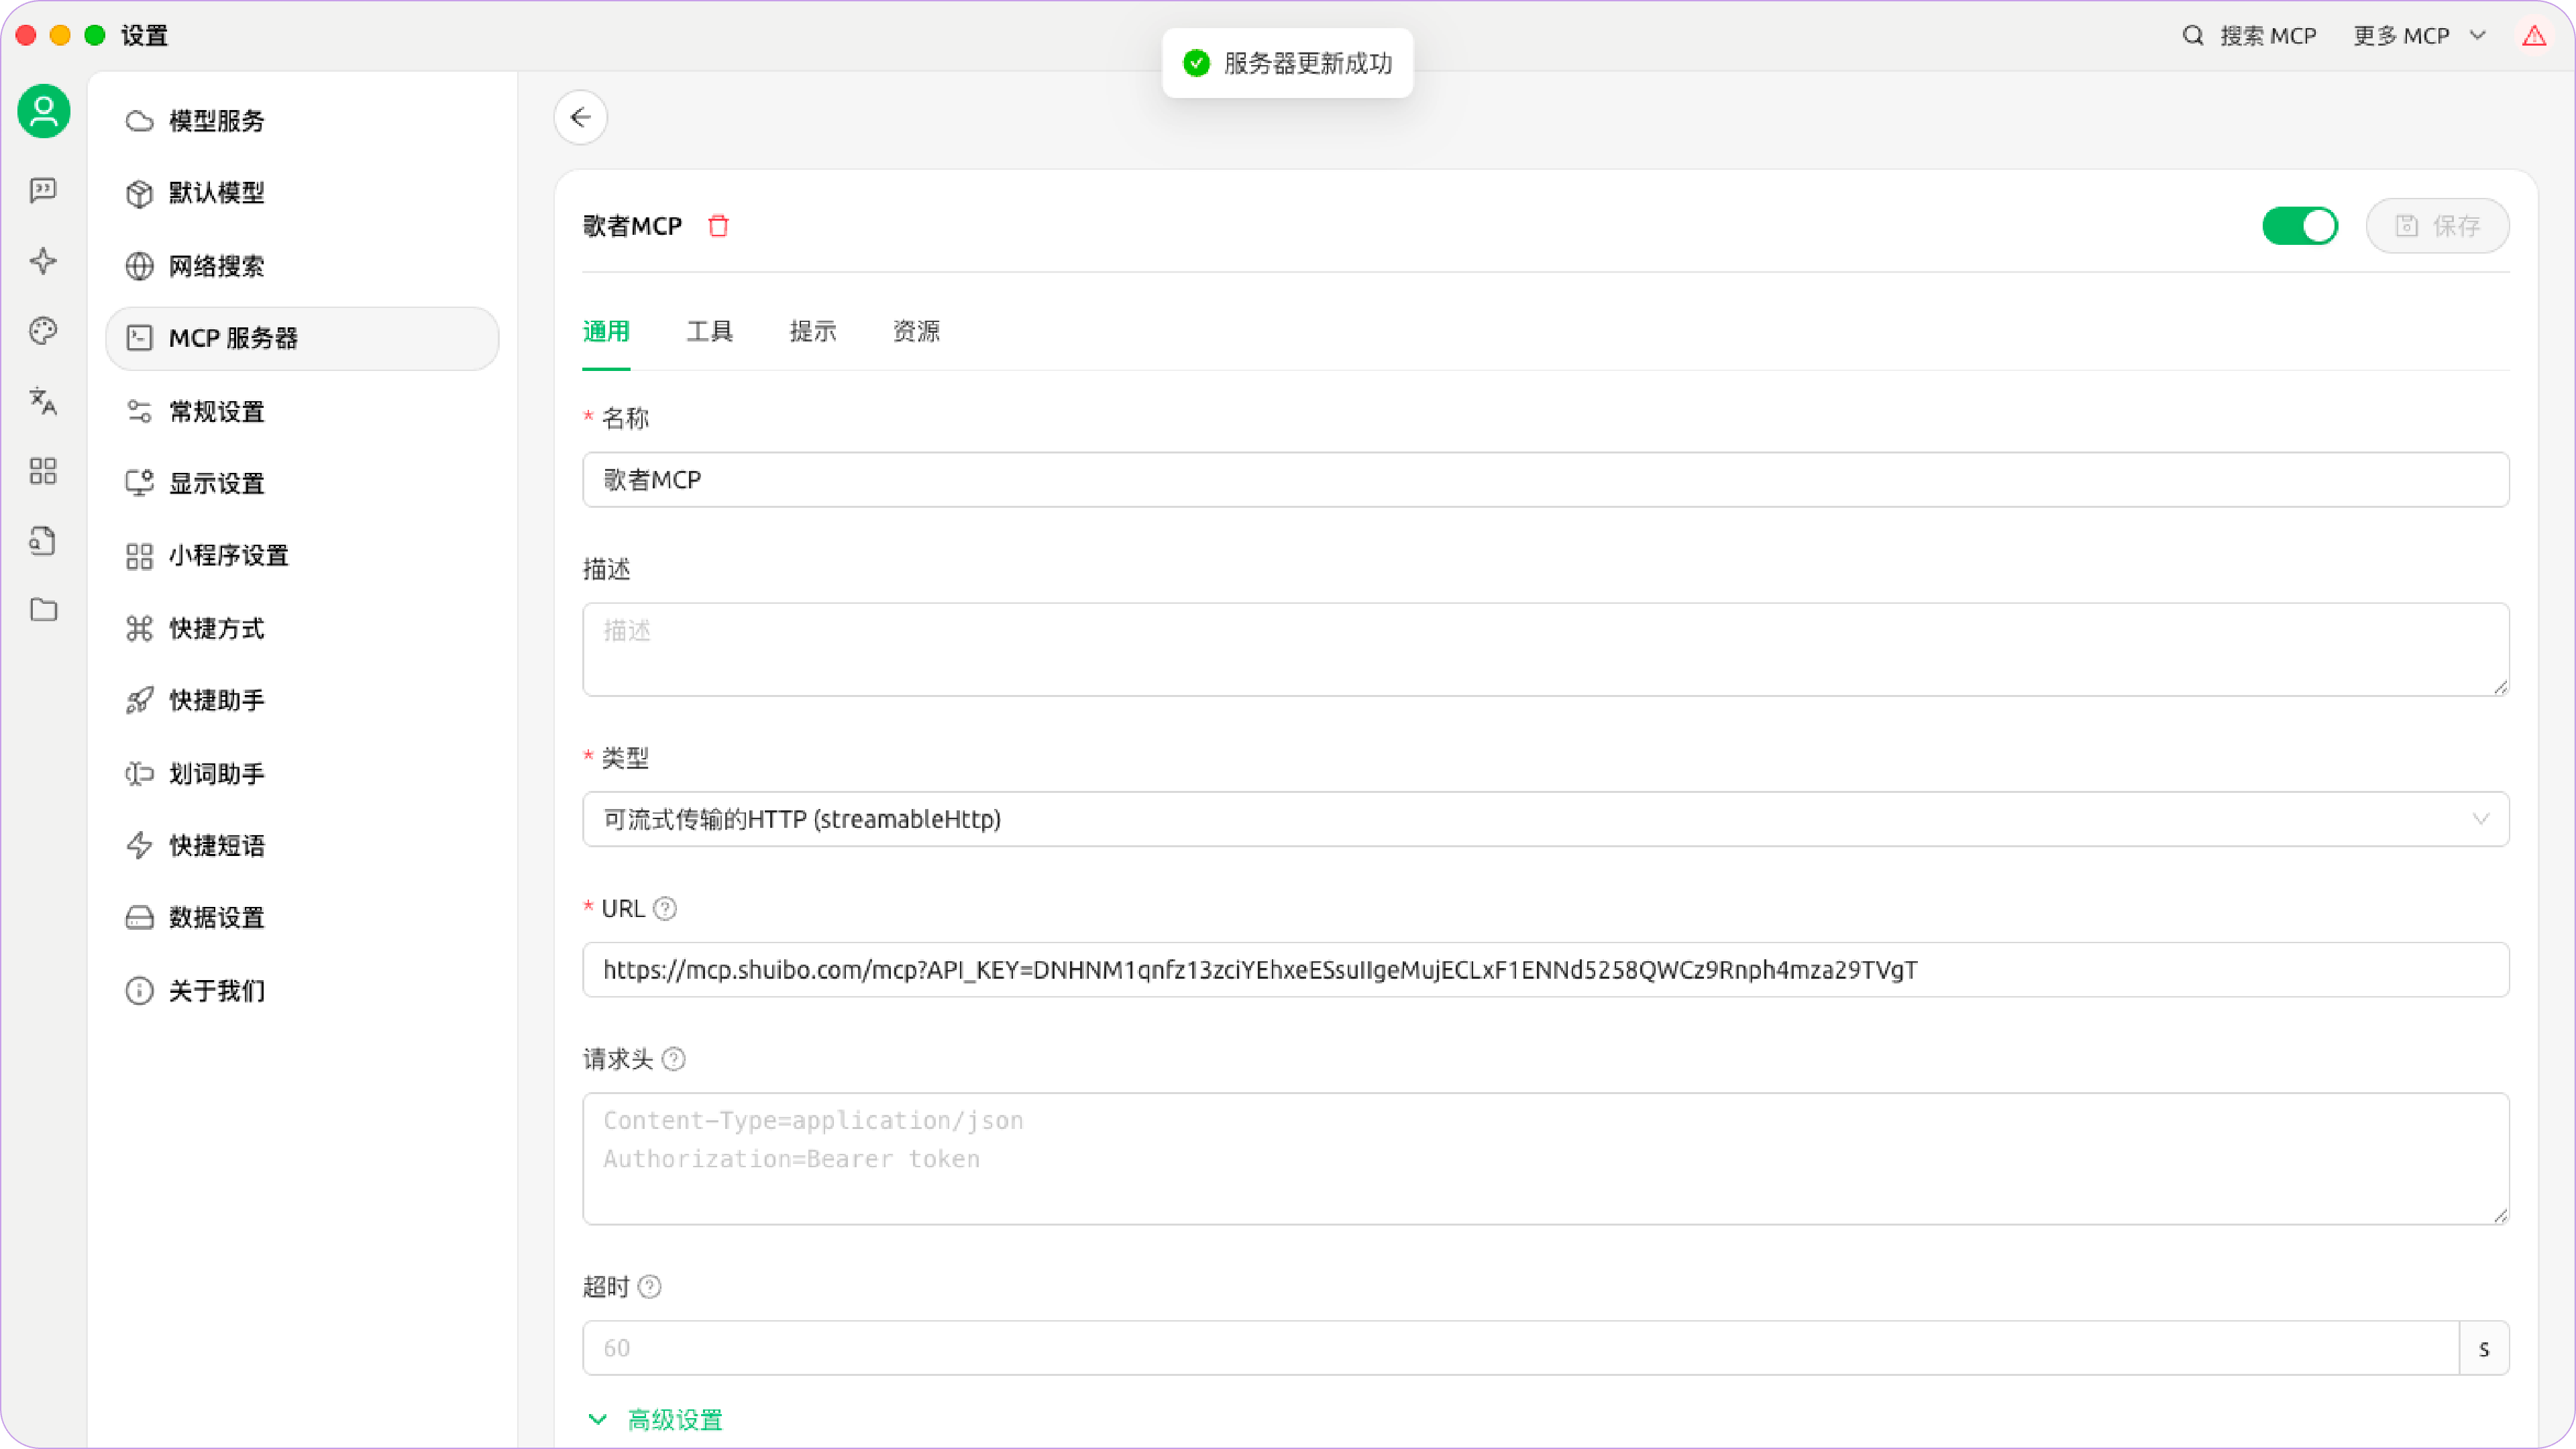The width and height of the screenshot is (2576, 1449).
Task: Click the 请求头 help question icon
Action: 674,1059
